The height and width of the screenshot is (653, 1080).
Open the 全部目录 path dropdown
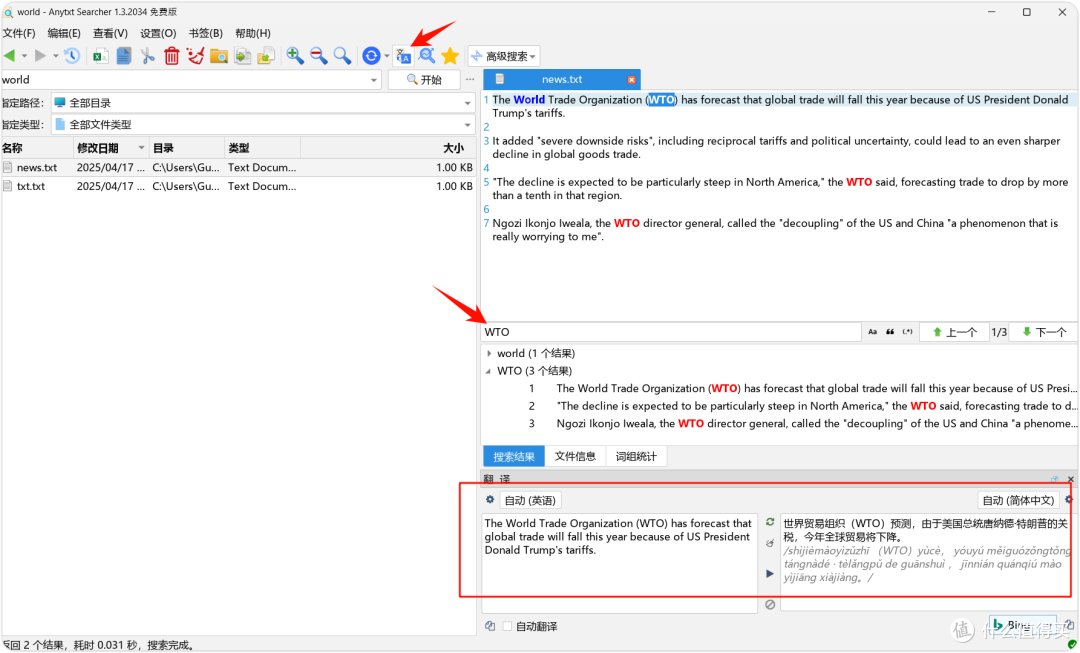(468, 103)
